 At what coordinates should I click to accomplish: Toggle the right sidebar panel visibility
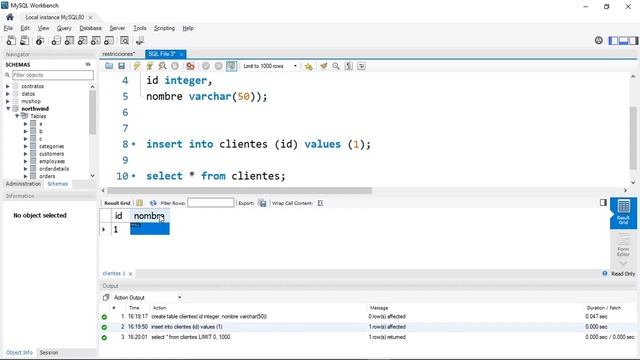(x=633, y=40)
